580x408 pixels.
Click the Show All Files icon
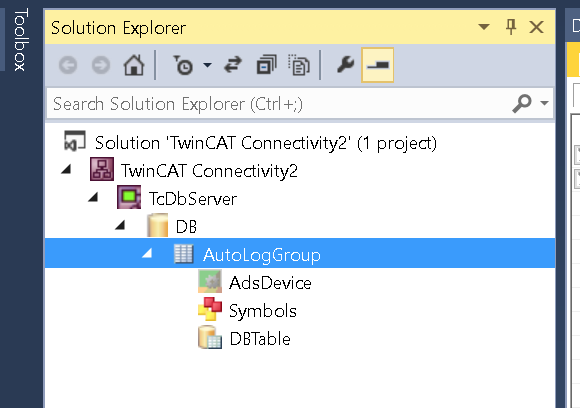(299, 65)
